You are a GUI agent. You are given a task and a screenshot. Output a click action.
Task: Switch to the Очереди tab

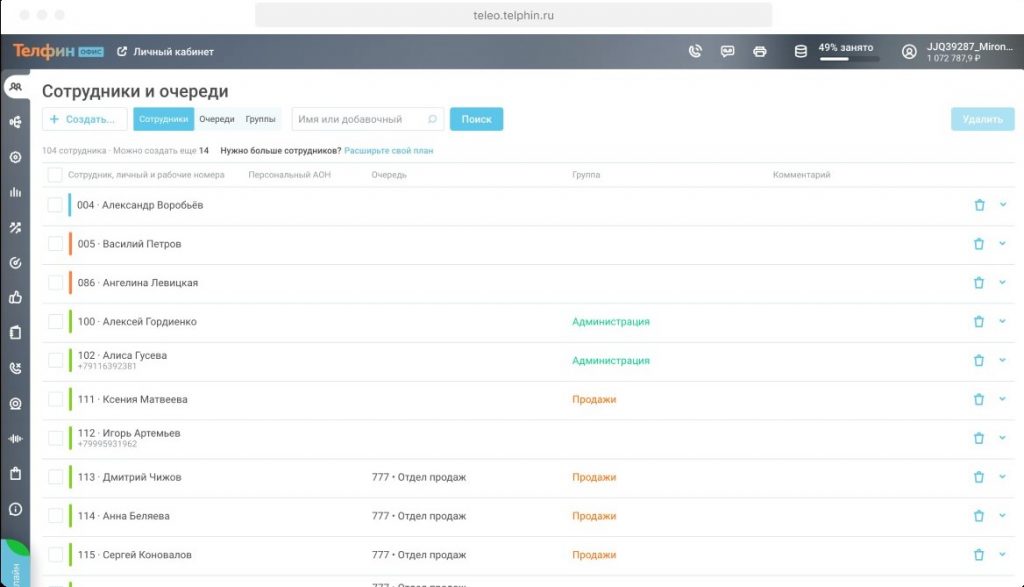coord(216,119)
